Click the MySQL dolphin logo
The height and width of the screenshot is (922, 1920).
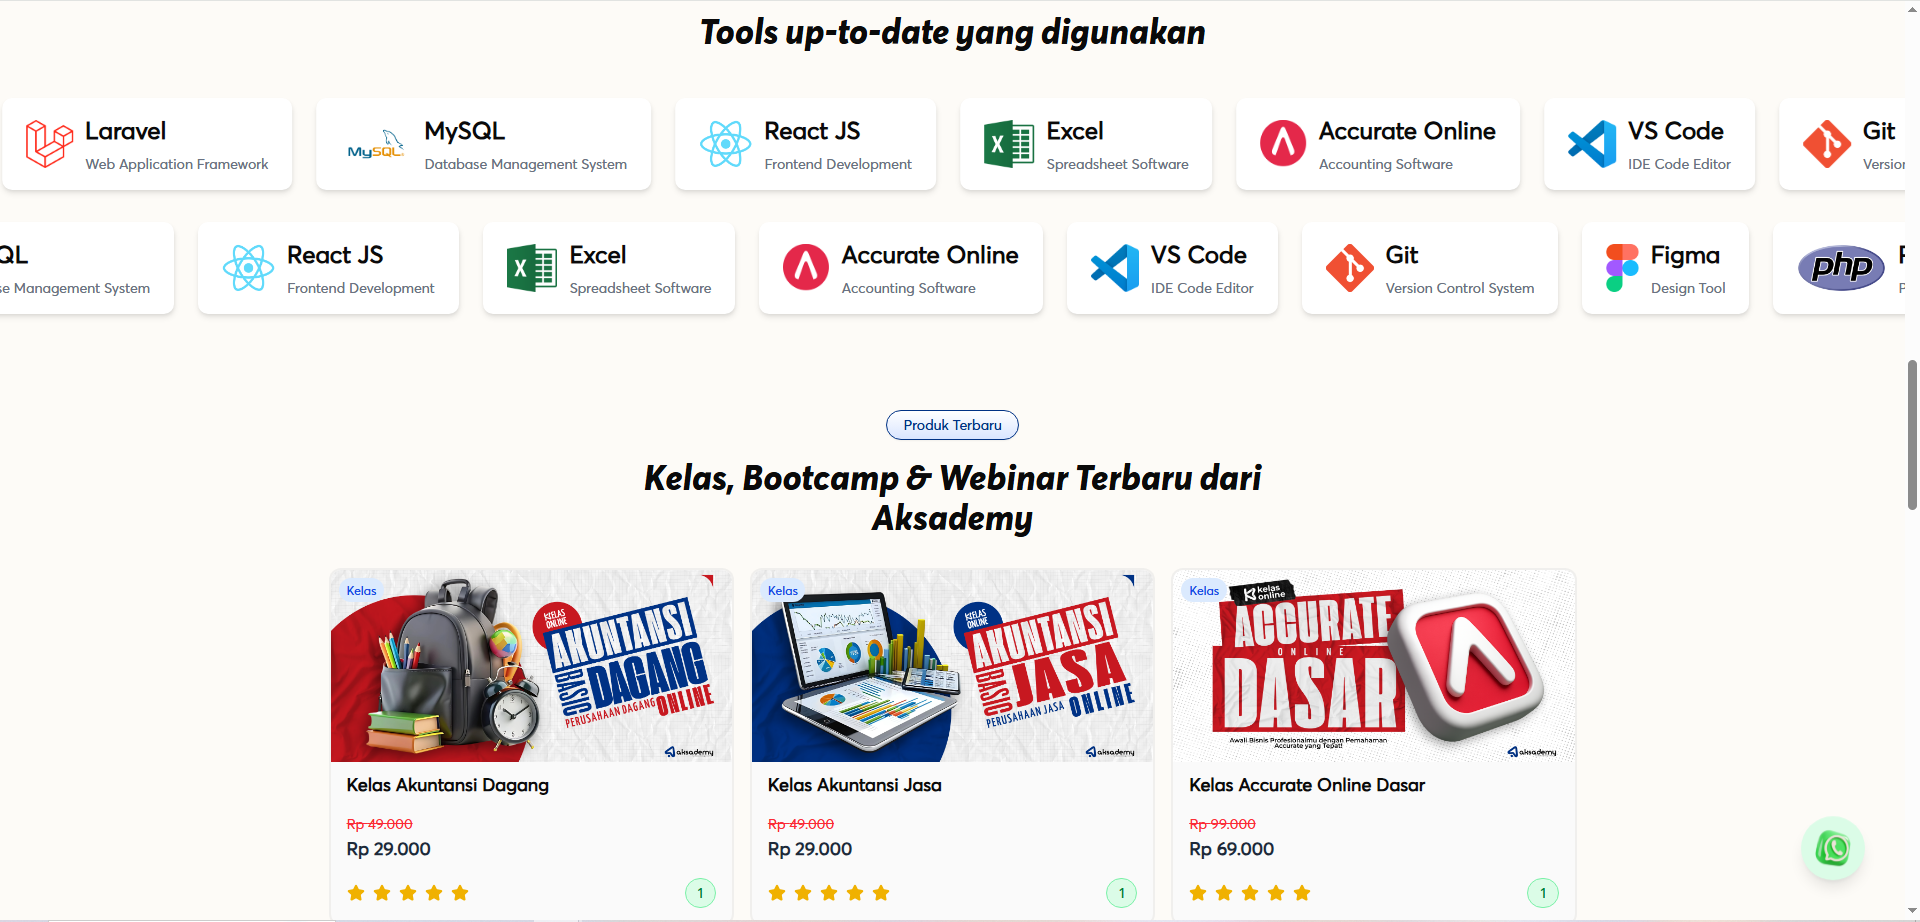coord(375,144)
